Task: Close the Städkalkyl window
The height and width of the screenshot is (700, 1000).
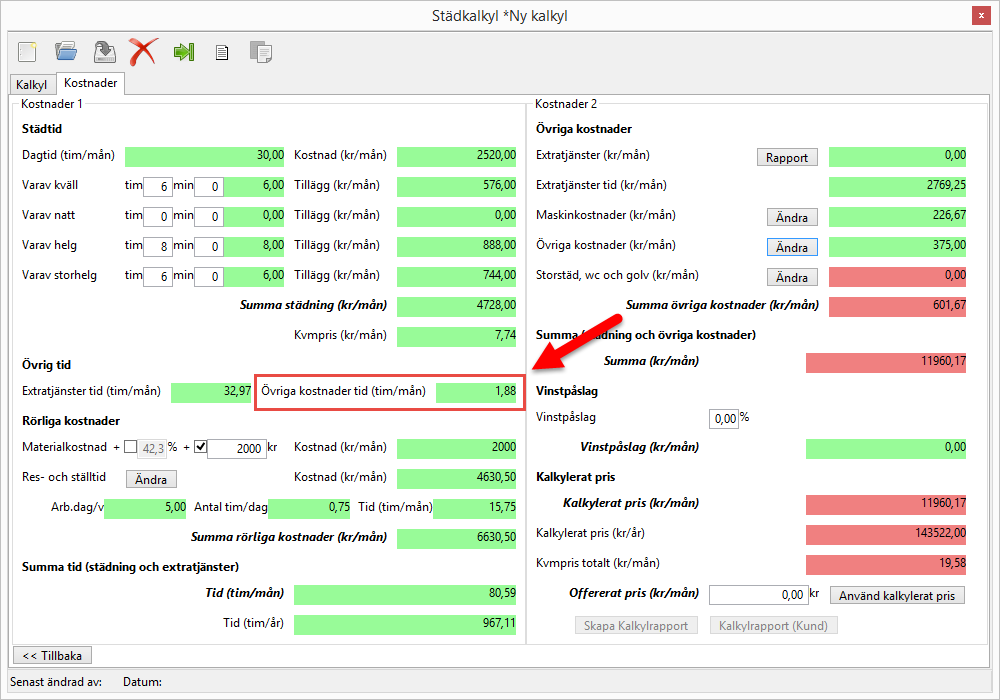Action: point(980,15)
